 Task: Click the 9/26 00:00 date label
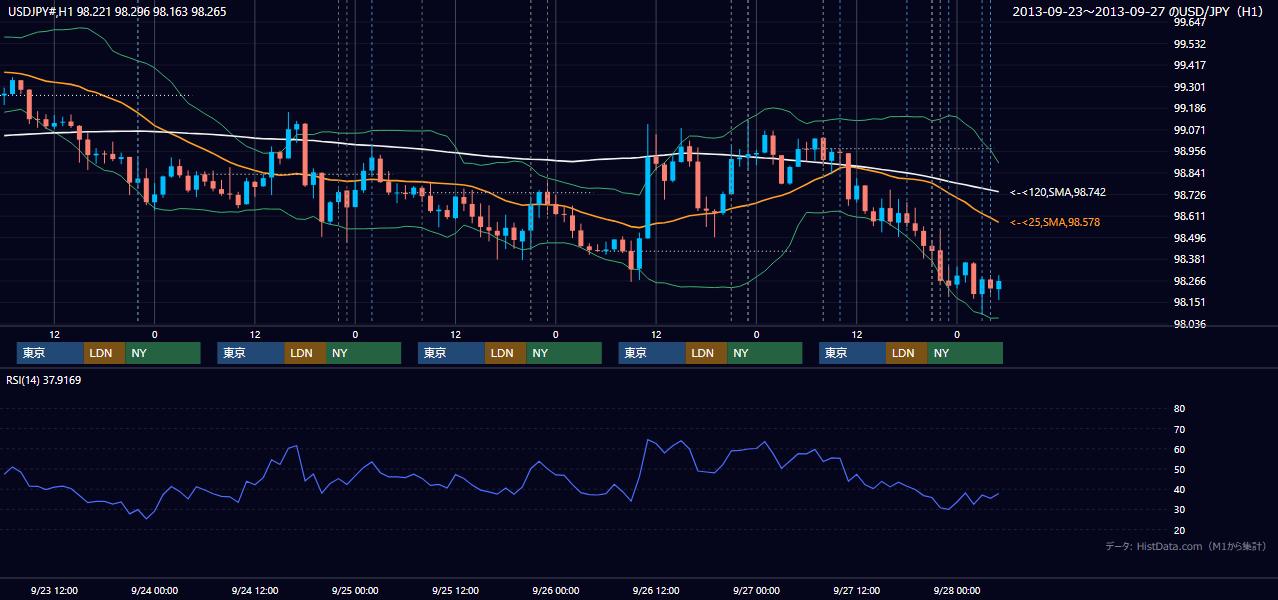(556, 590)
